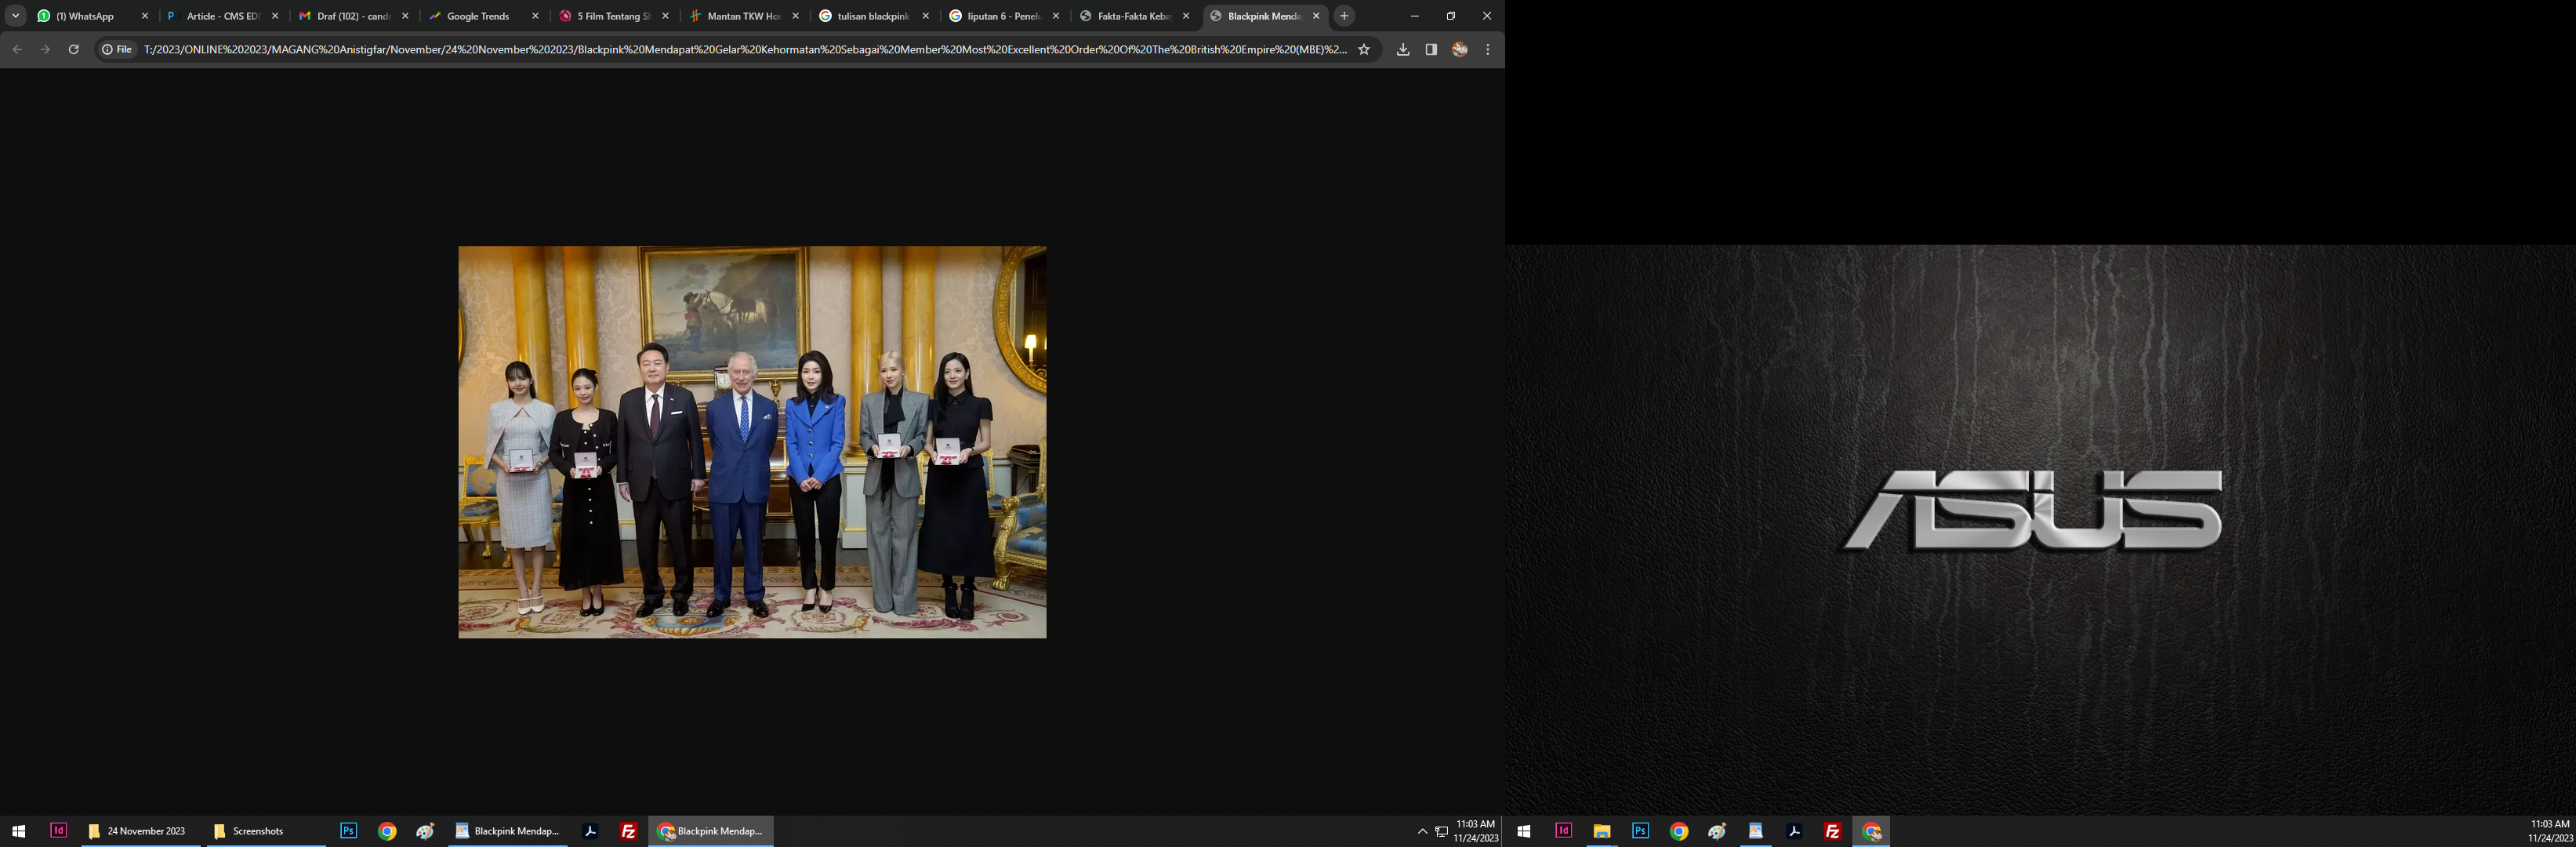Viewport: 2576px width, 847px height.
Task: Open Photoshop from left taskbar
Action: point(348,831)
